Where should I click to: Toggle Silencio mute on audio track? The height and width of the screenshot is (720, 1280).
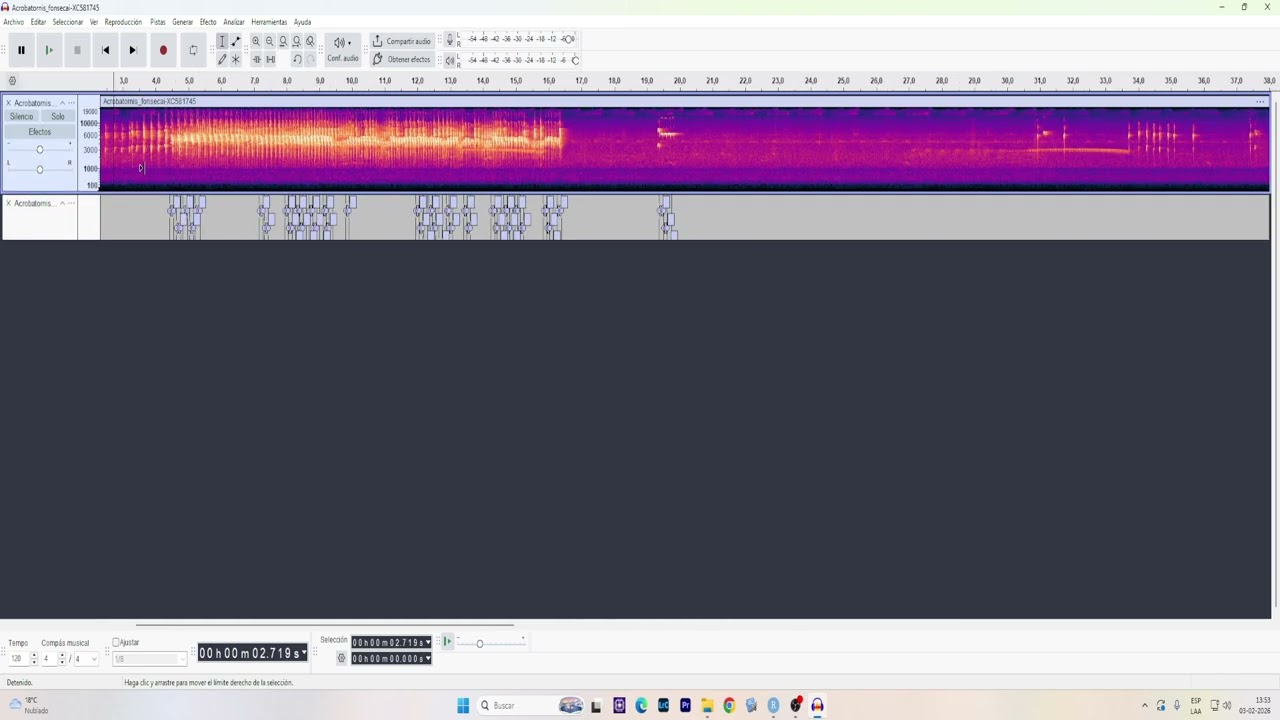21,117
